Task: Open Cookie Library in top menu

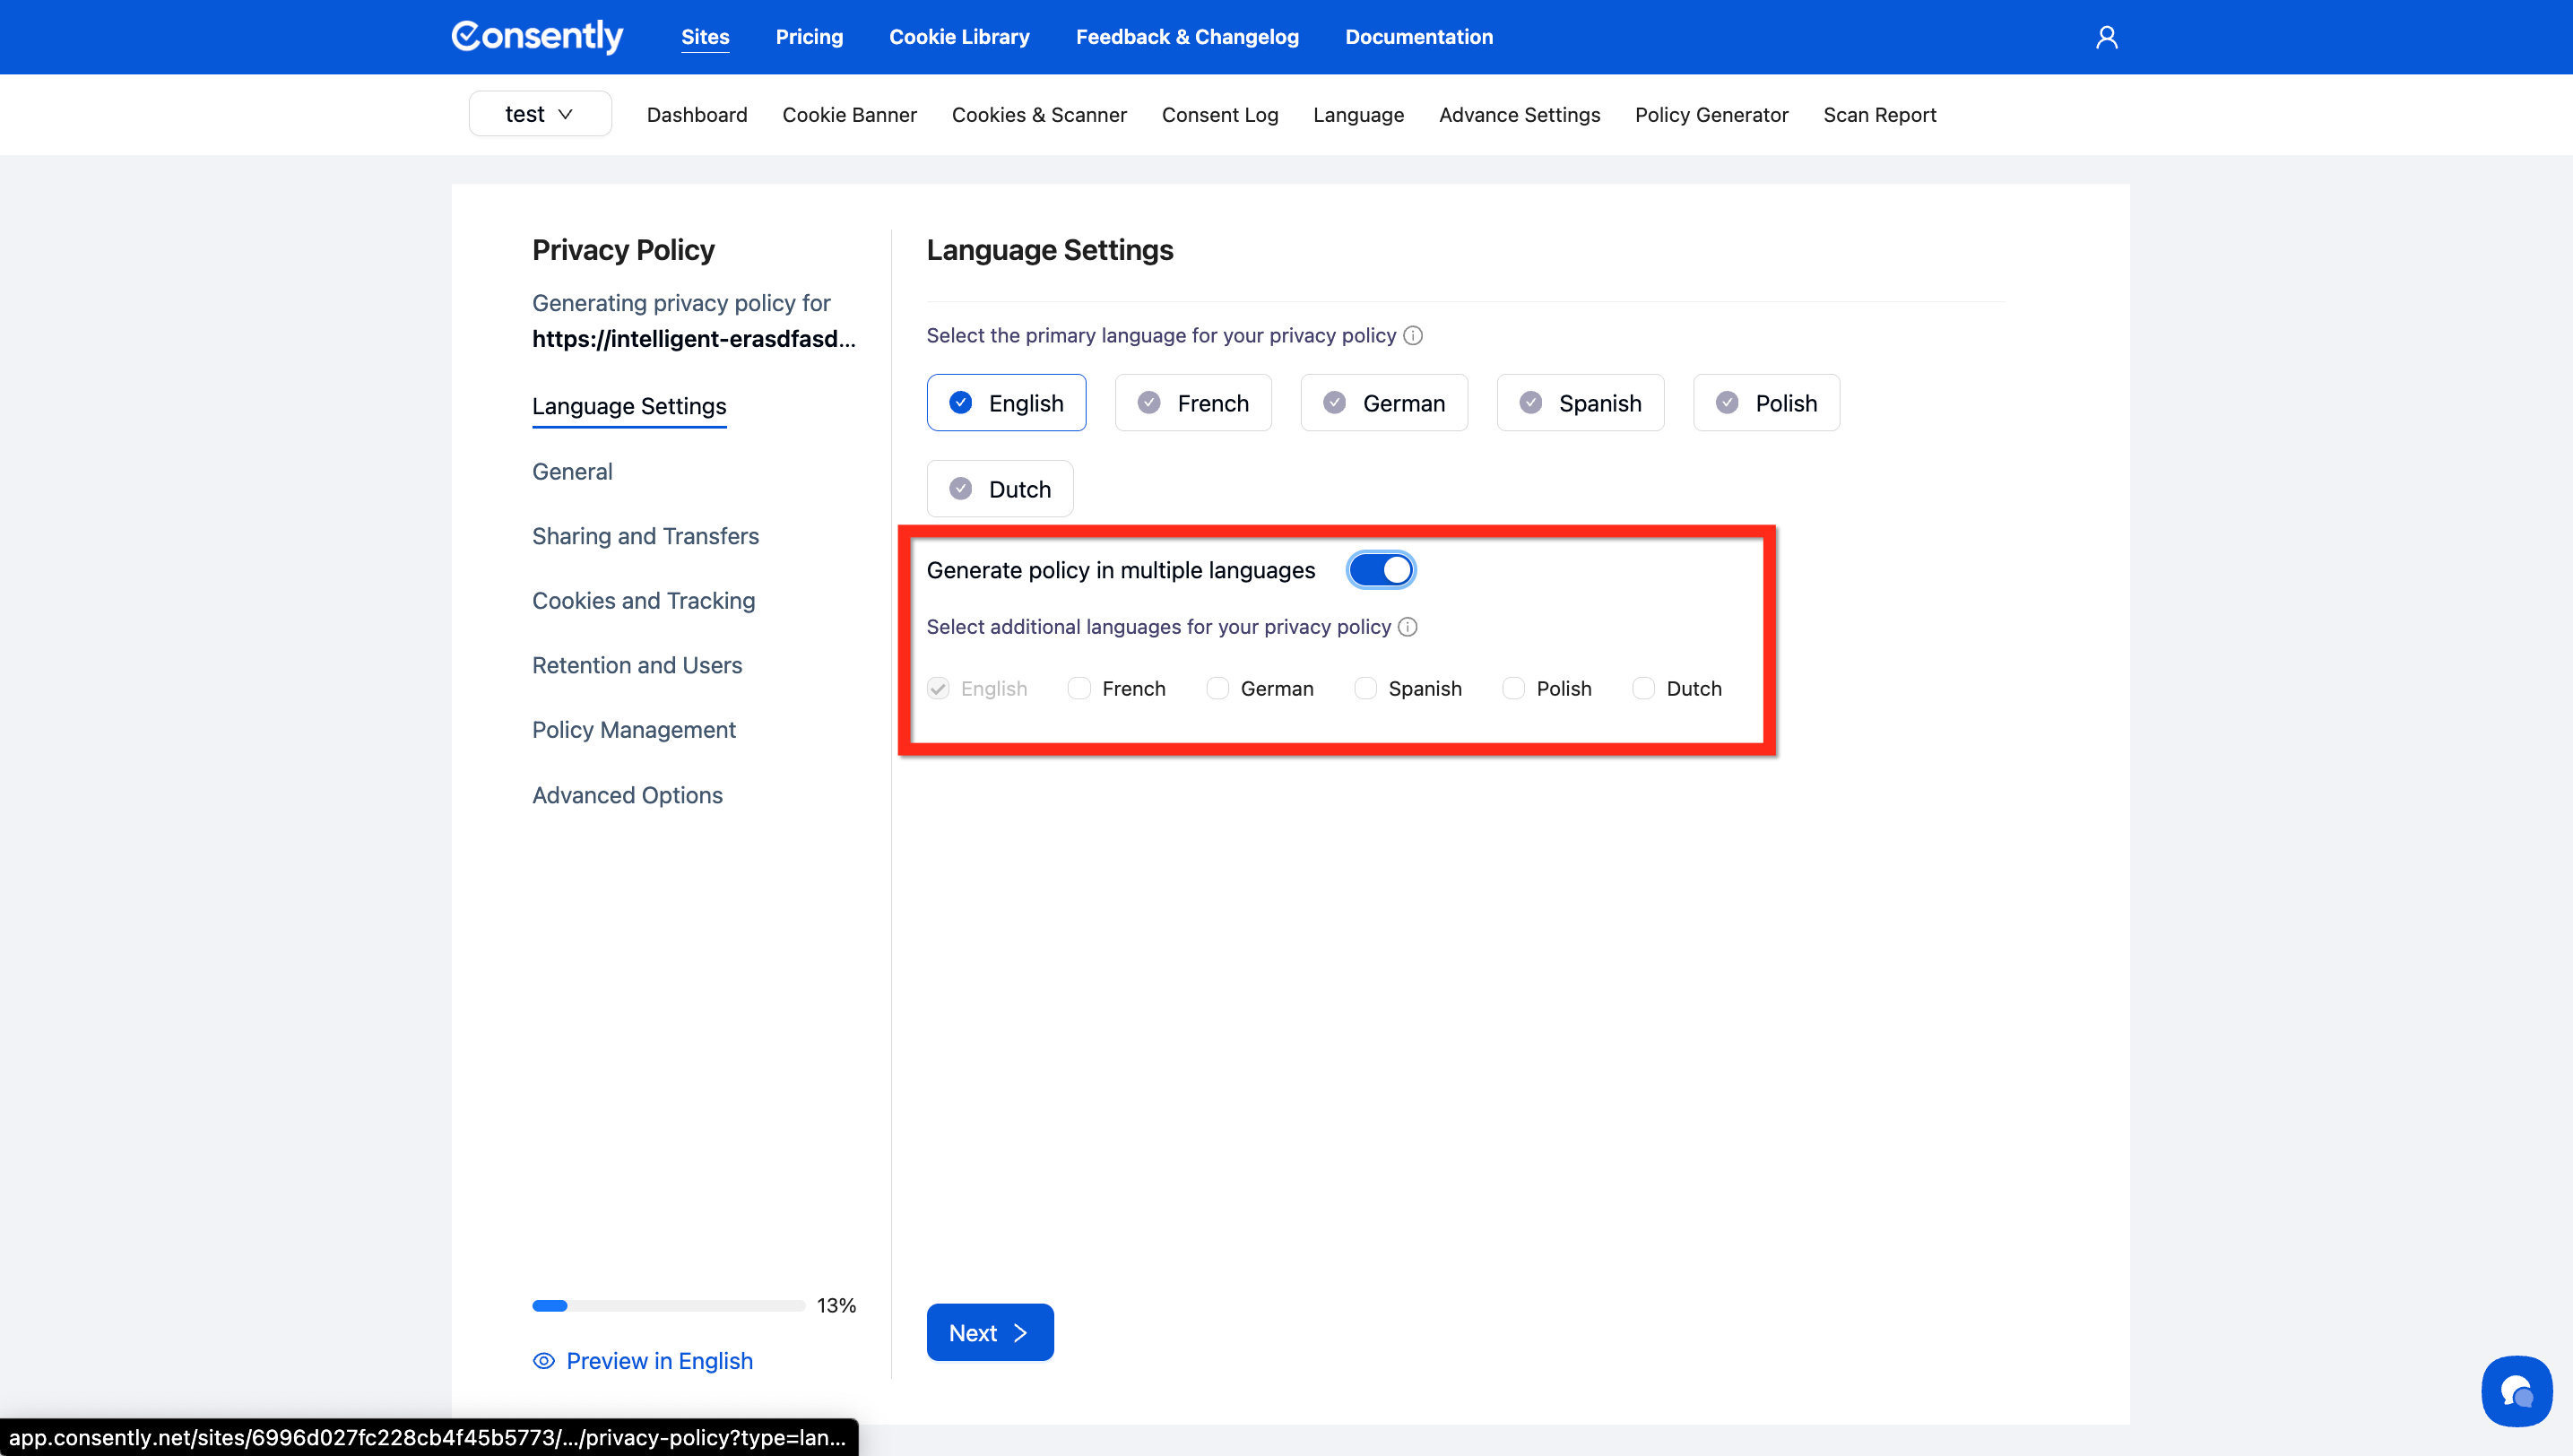Action: [959, 37]
